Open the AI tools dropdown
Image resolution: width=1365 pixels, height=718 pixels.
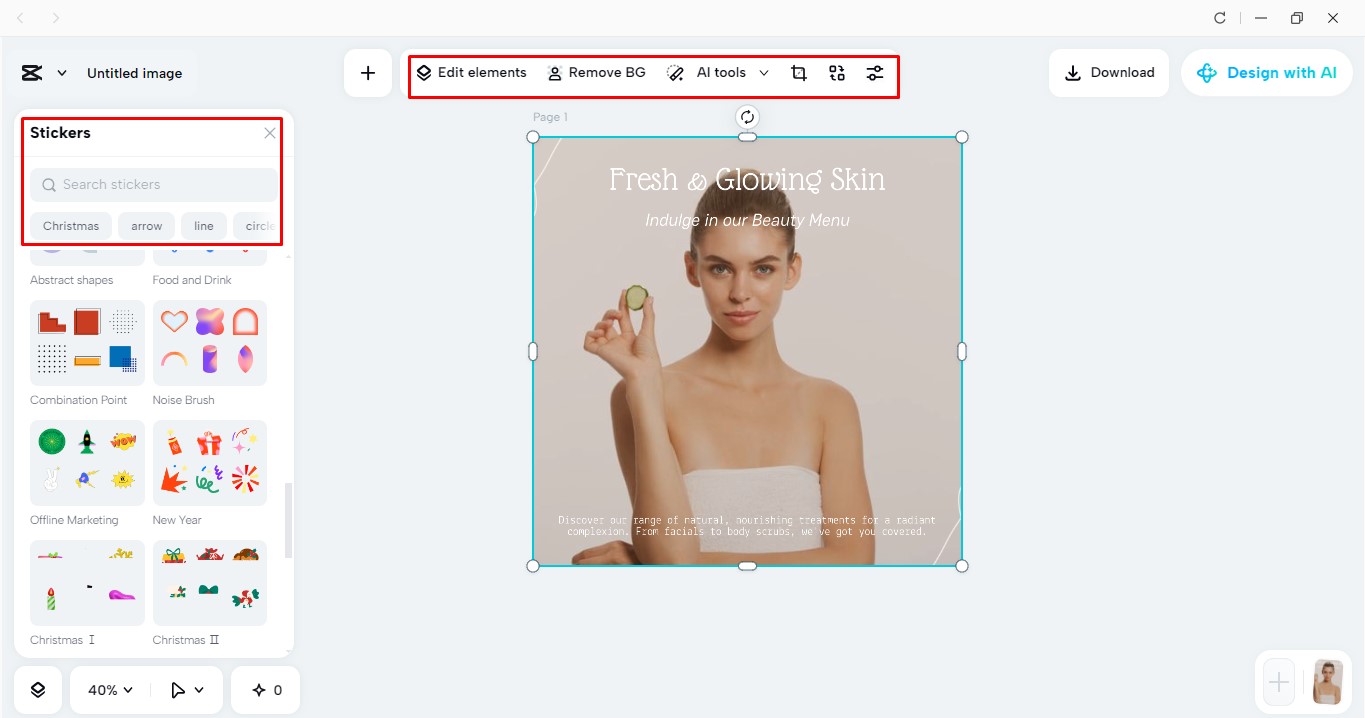[718, 72]
